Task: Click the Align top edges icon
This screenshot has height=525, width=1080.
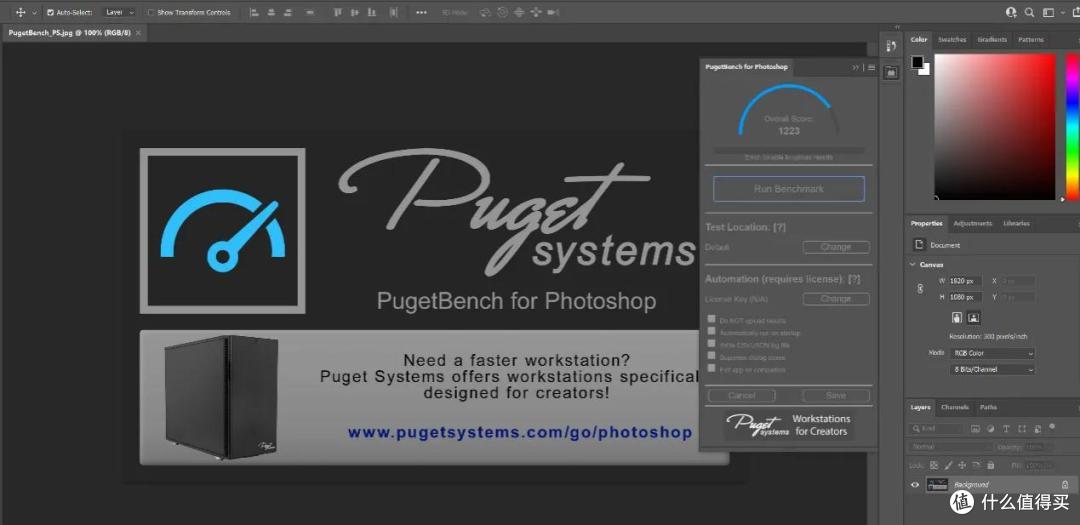Action: click(x=338, y=12)
